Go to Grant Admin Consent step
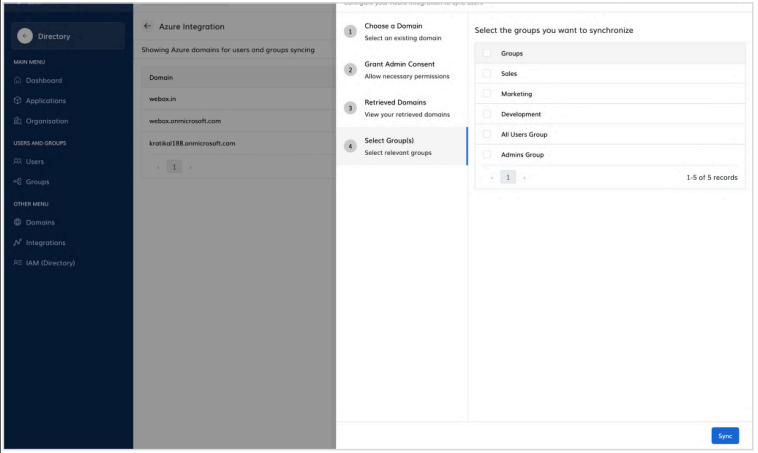This screenshot has height=453, width=758. [400, 70]
